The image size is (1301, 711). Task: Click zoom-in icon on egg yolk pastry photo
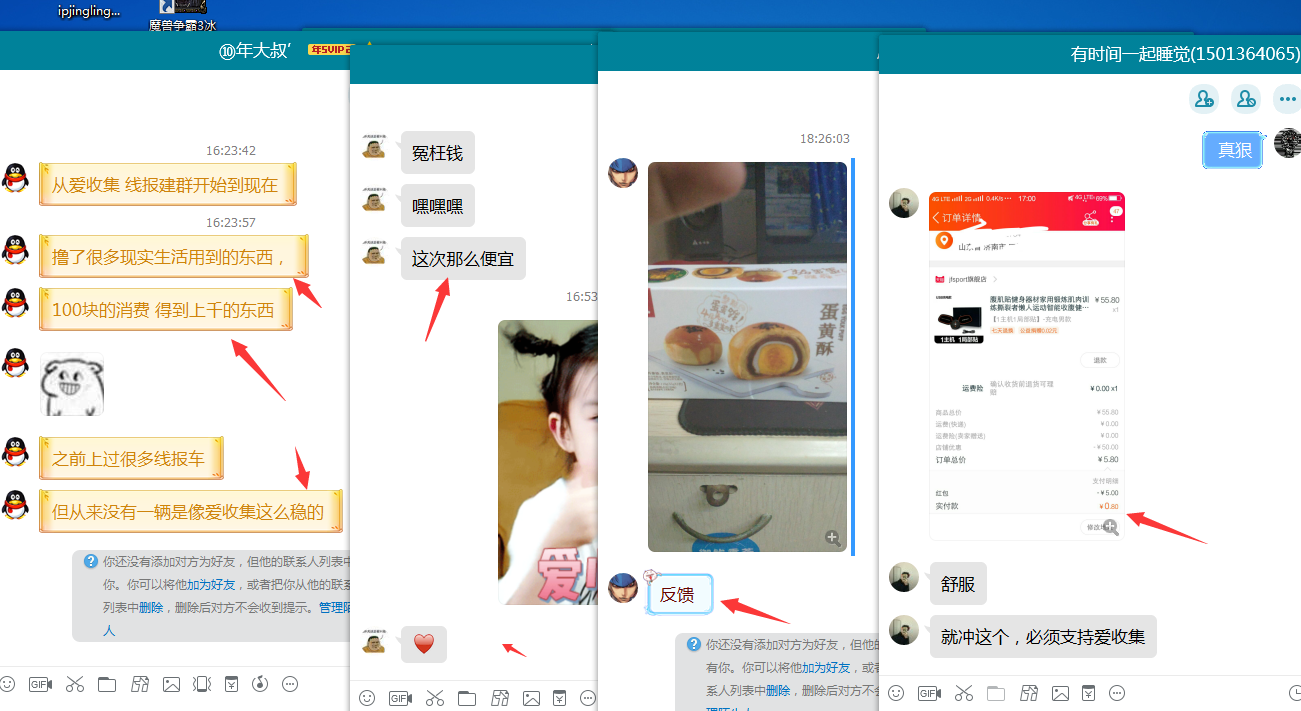pos(832,538)
